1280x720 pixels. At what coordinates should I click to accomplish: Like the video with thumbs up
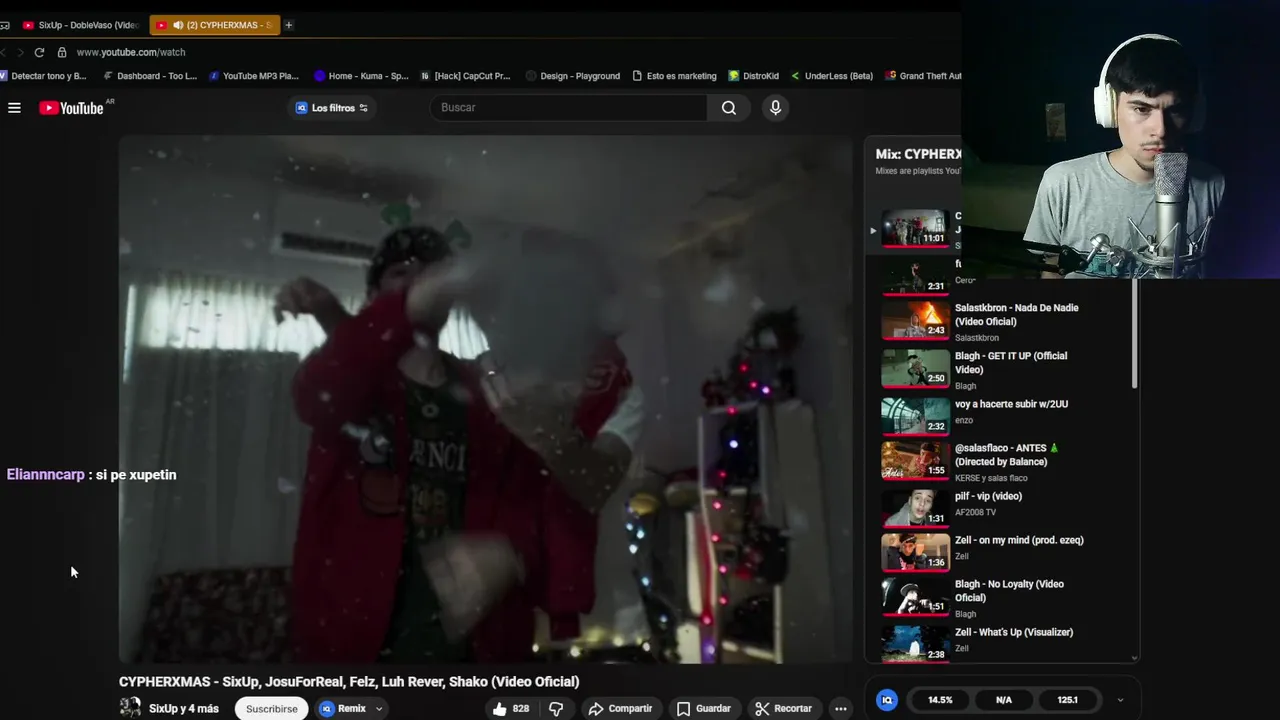pos(510,709)
